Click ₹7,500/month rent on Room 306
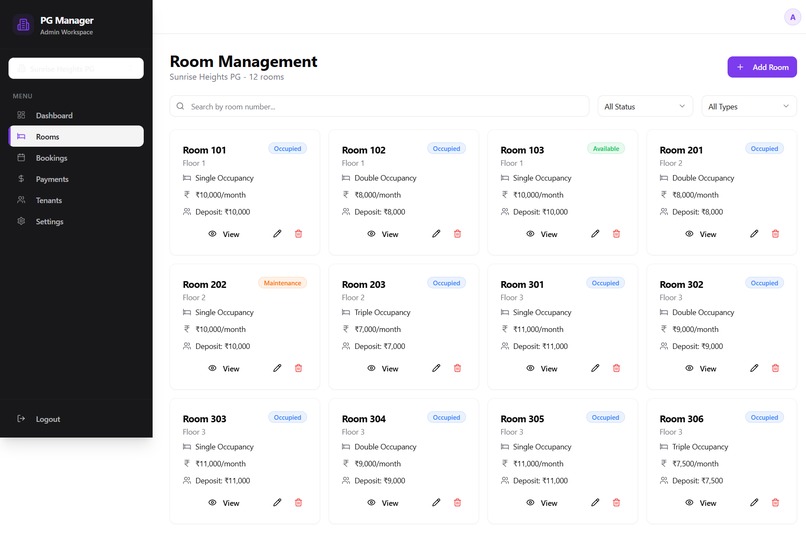The image size is (806, 541). tap(695, 463)
